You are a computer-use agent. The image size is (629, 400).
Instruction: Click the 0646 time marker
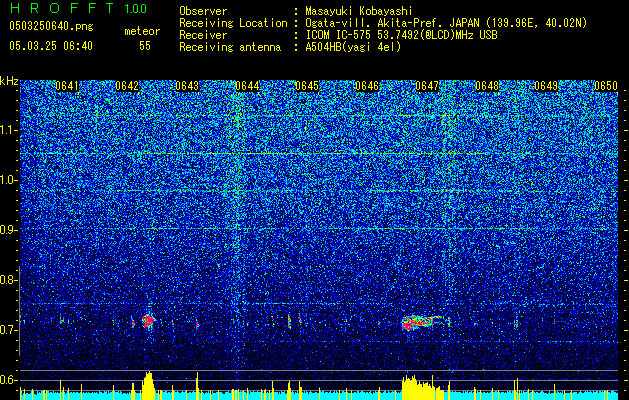[x=367, y=86]
